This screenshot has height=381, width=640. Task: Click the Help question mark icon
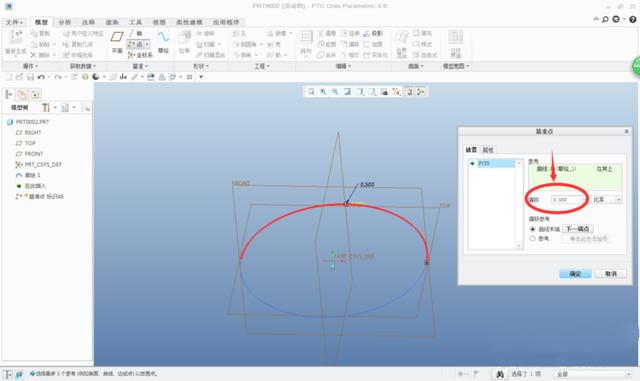tap(633, 19)
